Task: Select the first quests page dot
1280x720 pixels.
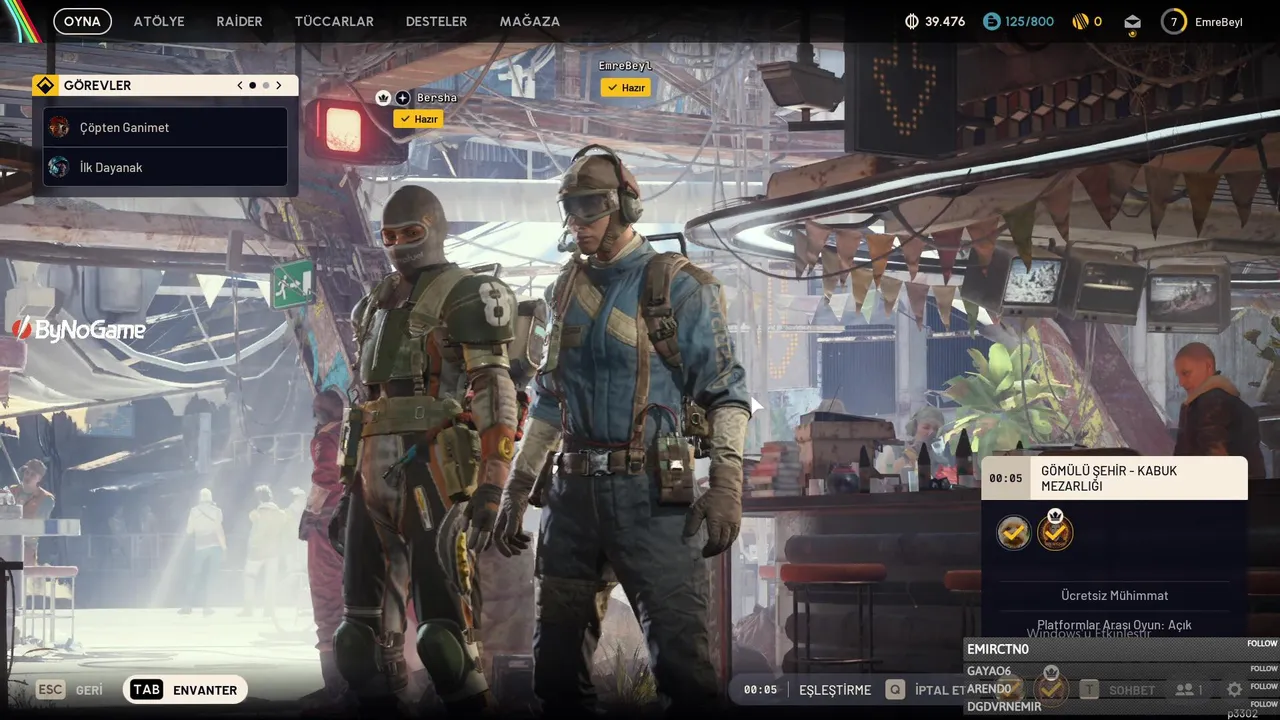Action: (x=252, y=85)
